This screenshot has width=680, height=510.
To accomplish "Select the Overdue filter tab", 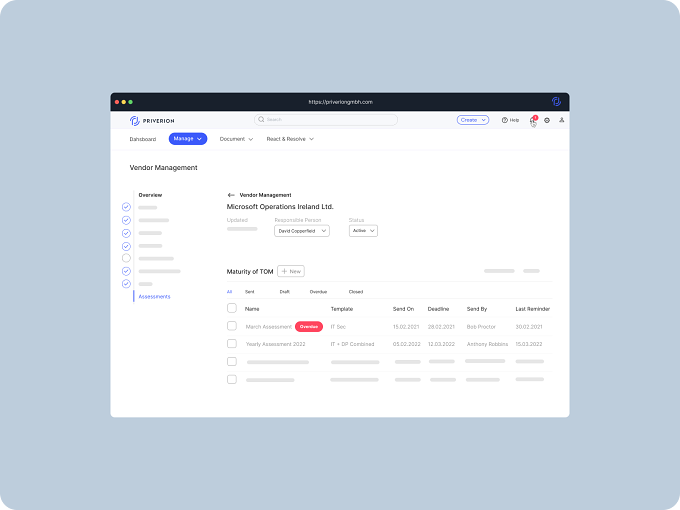I will (x=318, y=292).
